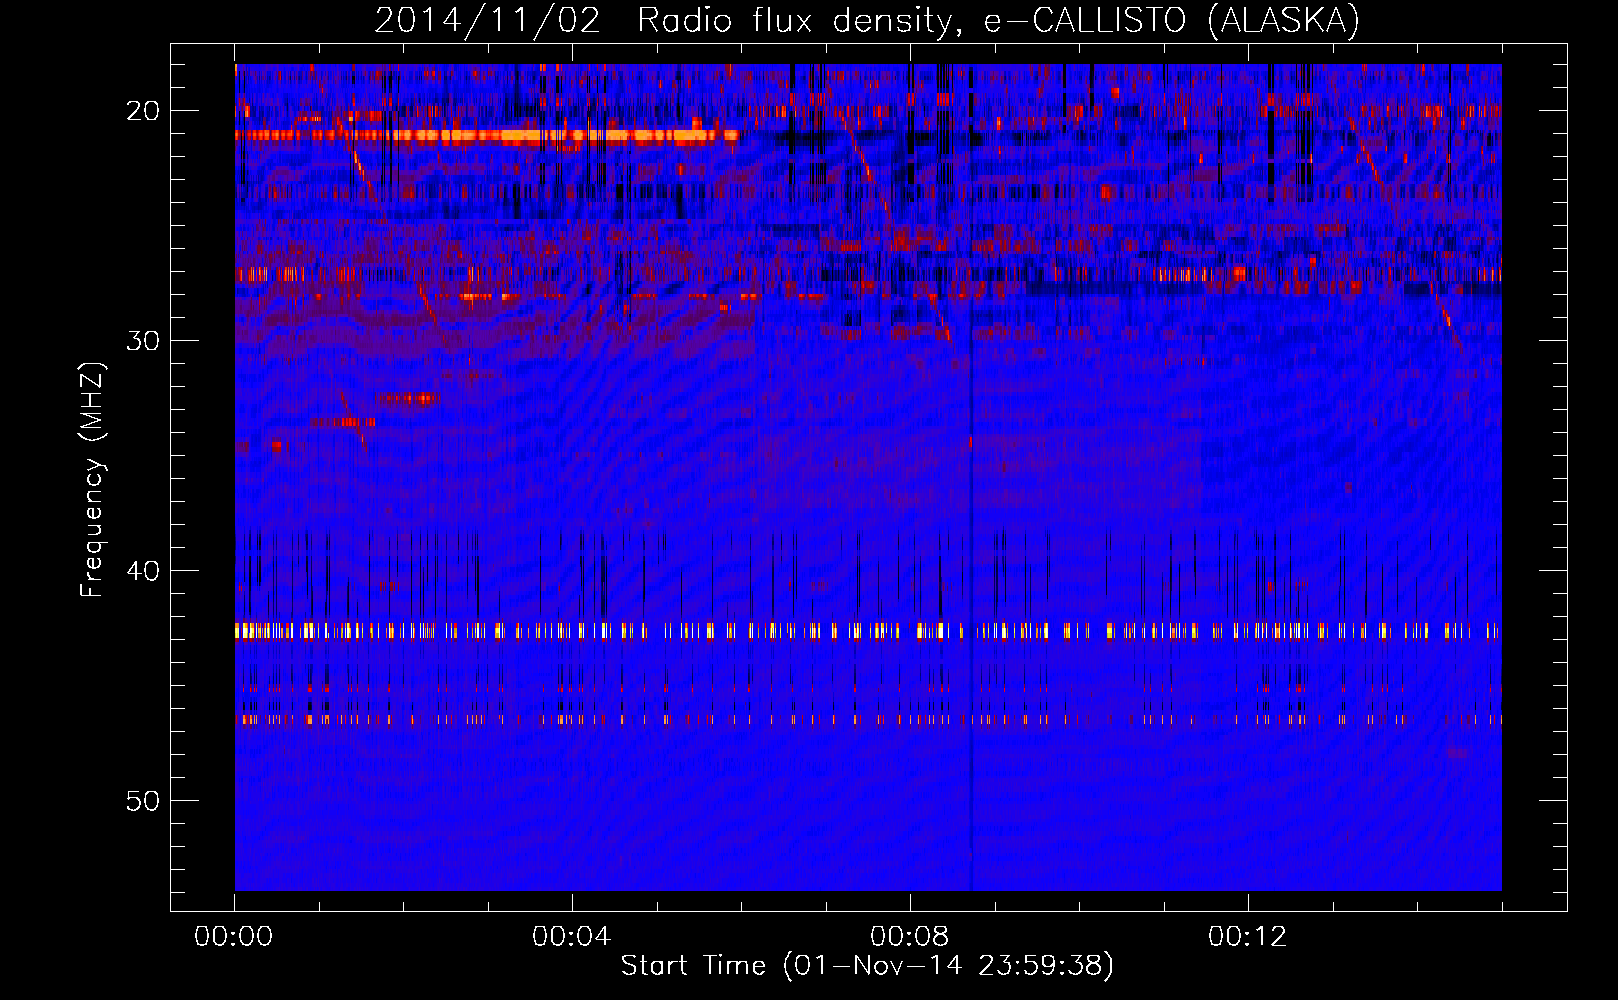Click the frequency tick label '20'
Screen dimensions: 1618x1000
click(143, 110)
